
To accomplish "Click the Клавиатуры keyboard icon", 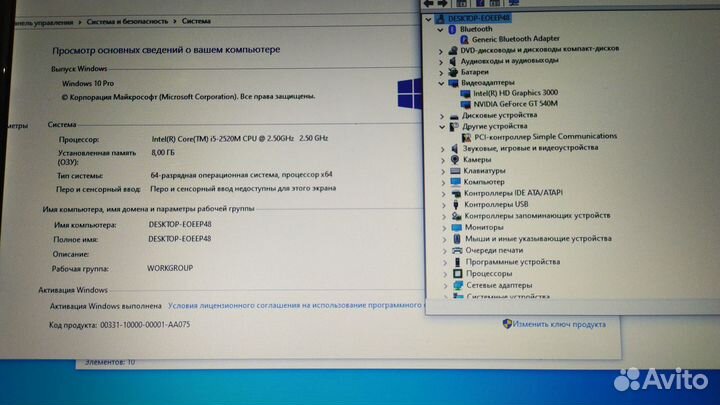I will (455, 171).
